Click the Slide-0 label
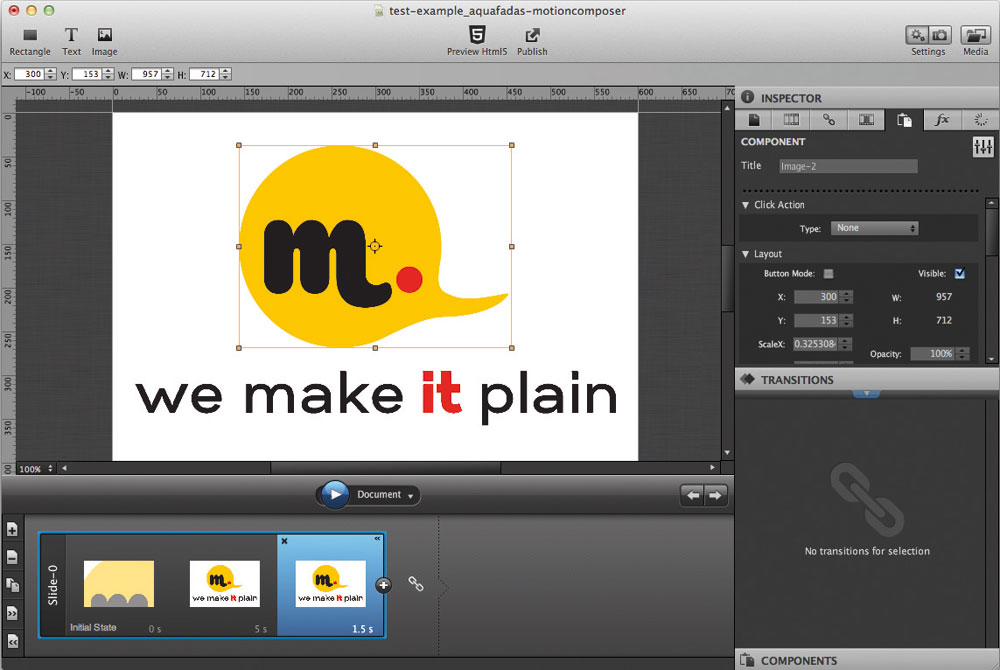This screenshot has width=1000, height=670. tap(53, 585)
